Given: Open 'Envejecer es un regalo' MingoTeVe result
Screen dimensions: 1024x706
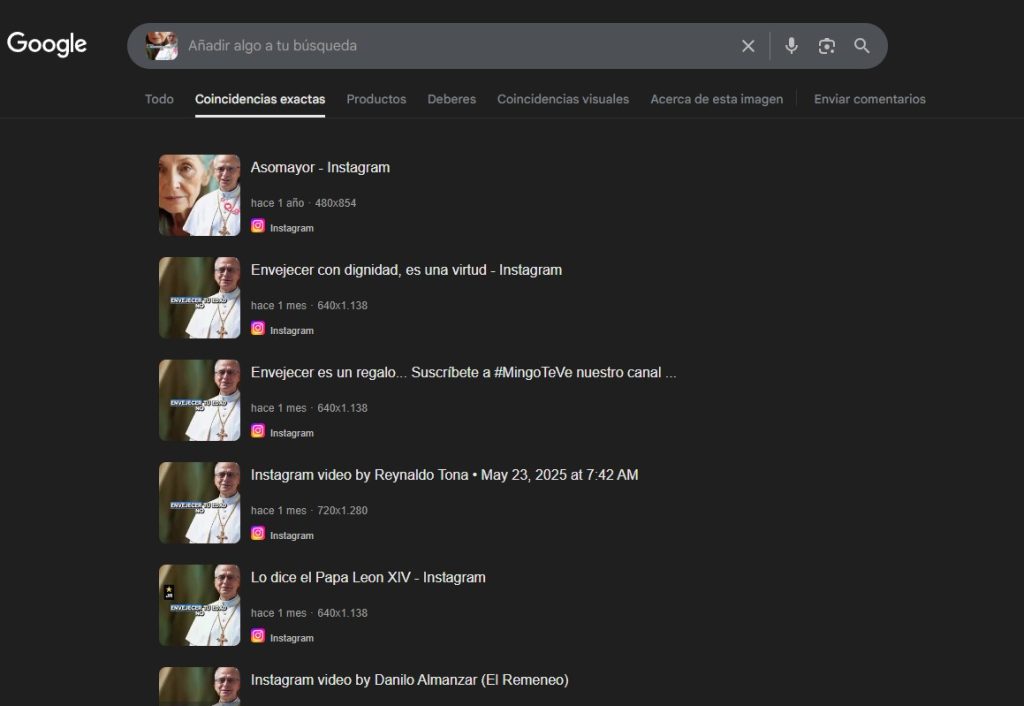Looking at the screenshot, I should pos(463,372).
